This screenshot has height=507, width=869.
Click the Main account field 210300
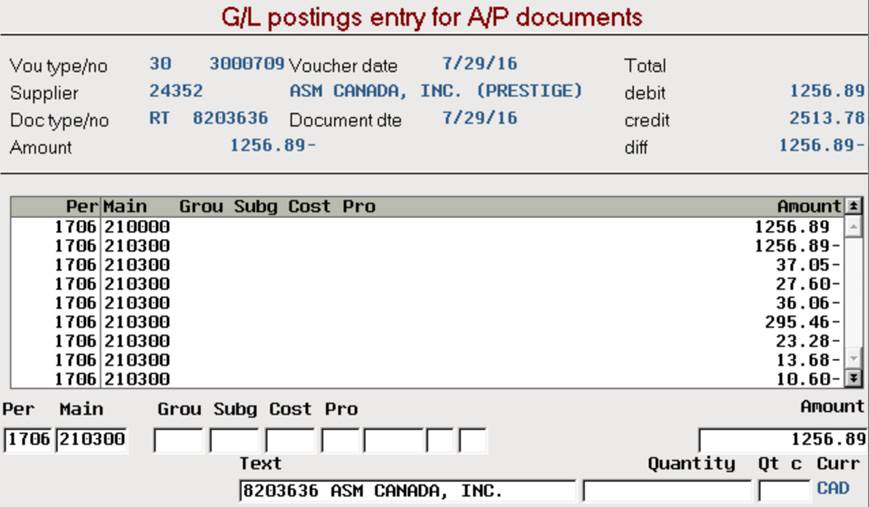pyautogui.click(x=91, y=440)
